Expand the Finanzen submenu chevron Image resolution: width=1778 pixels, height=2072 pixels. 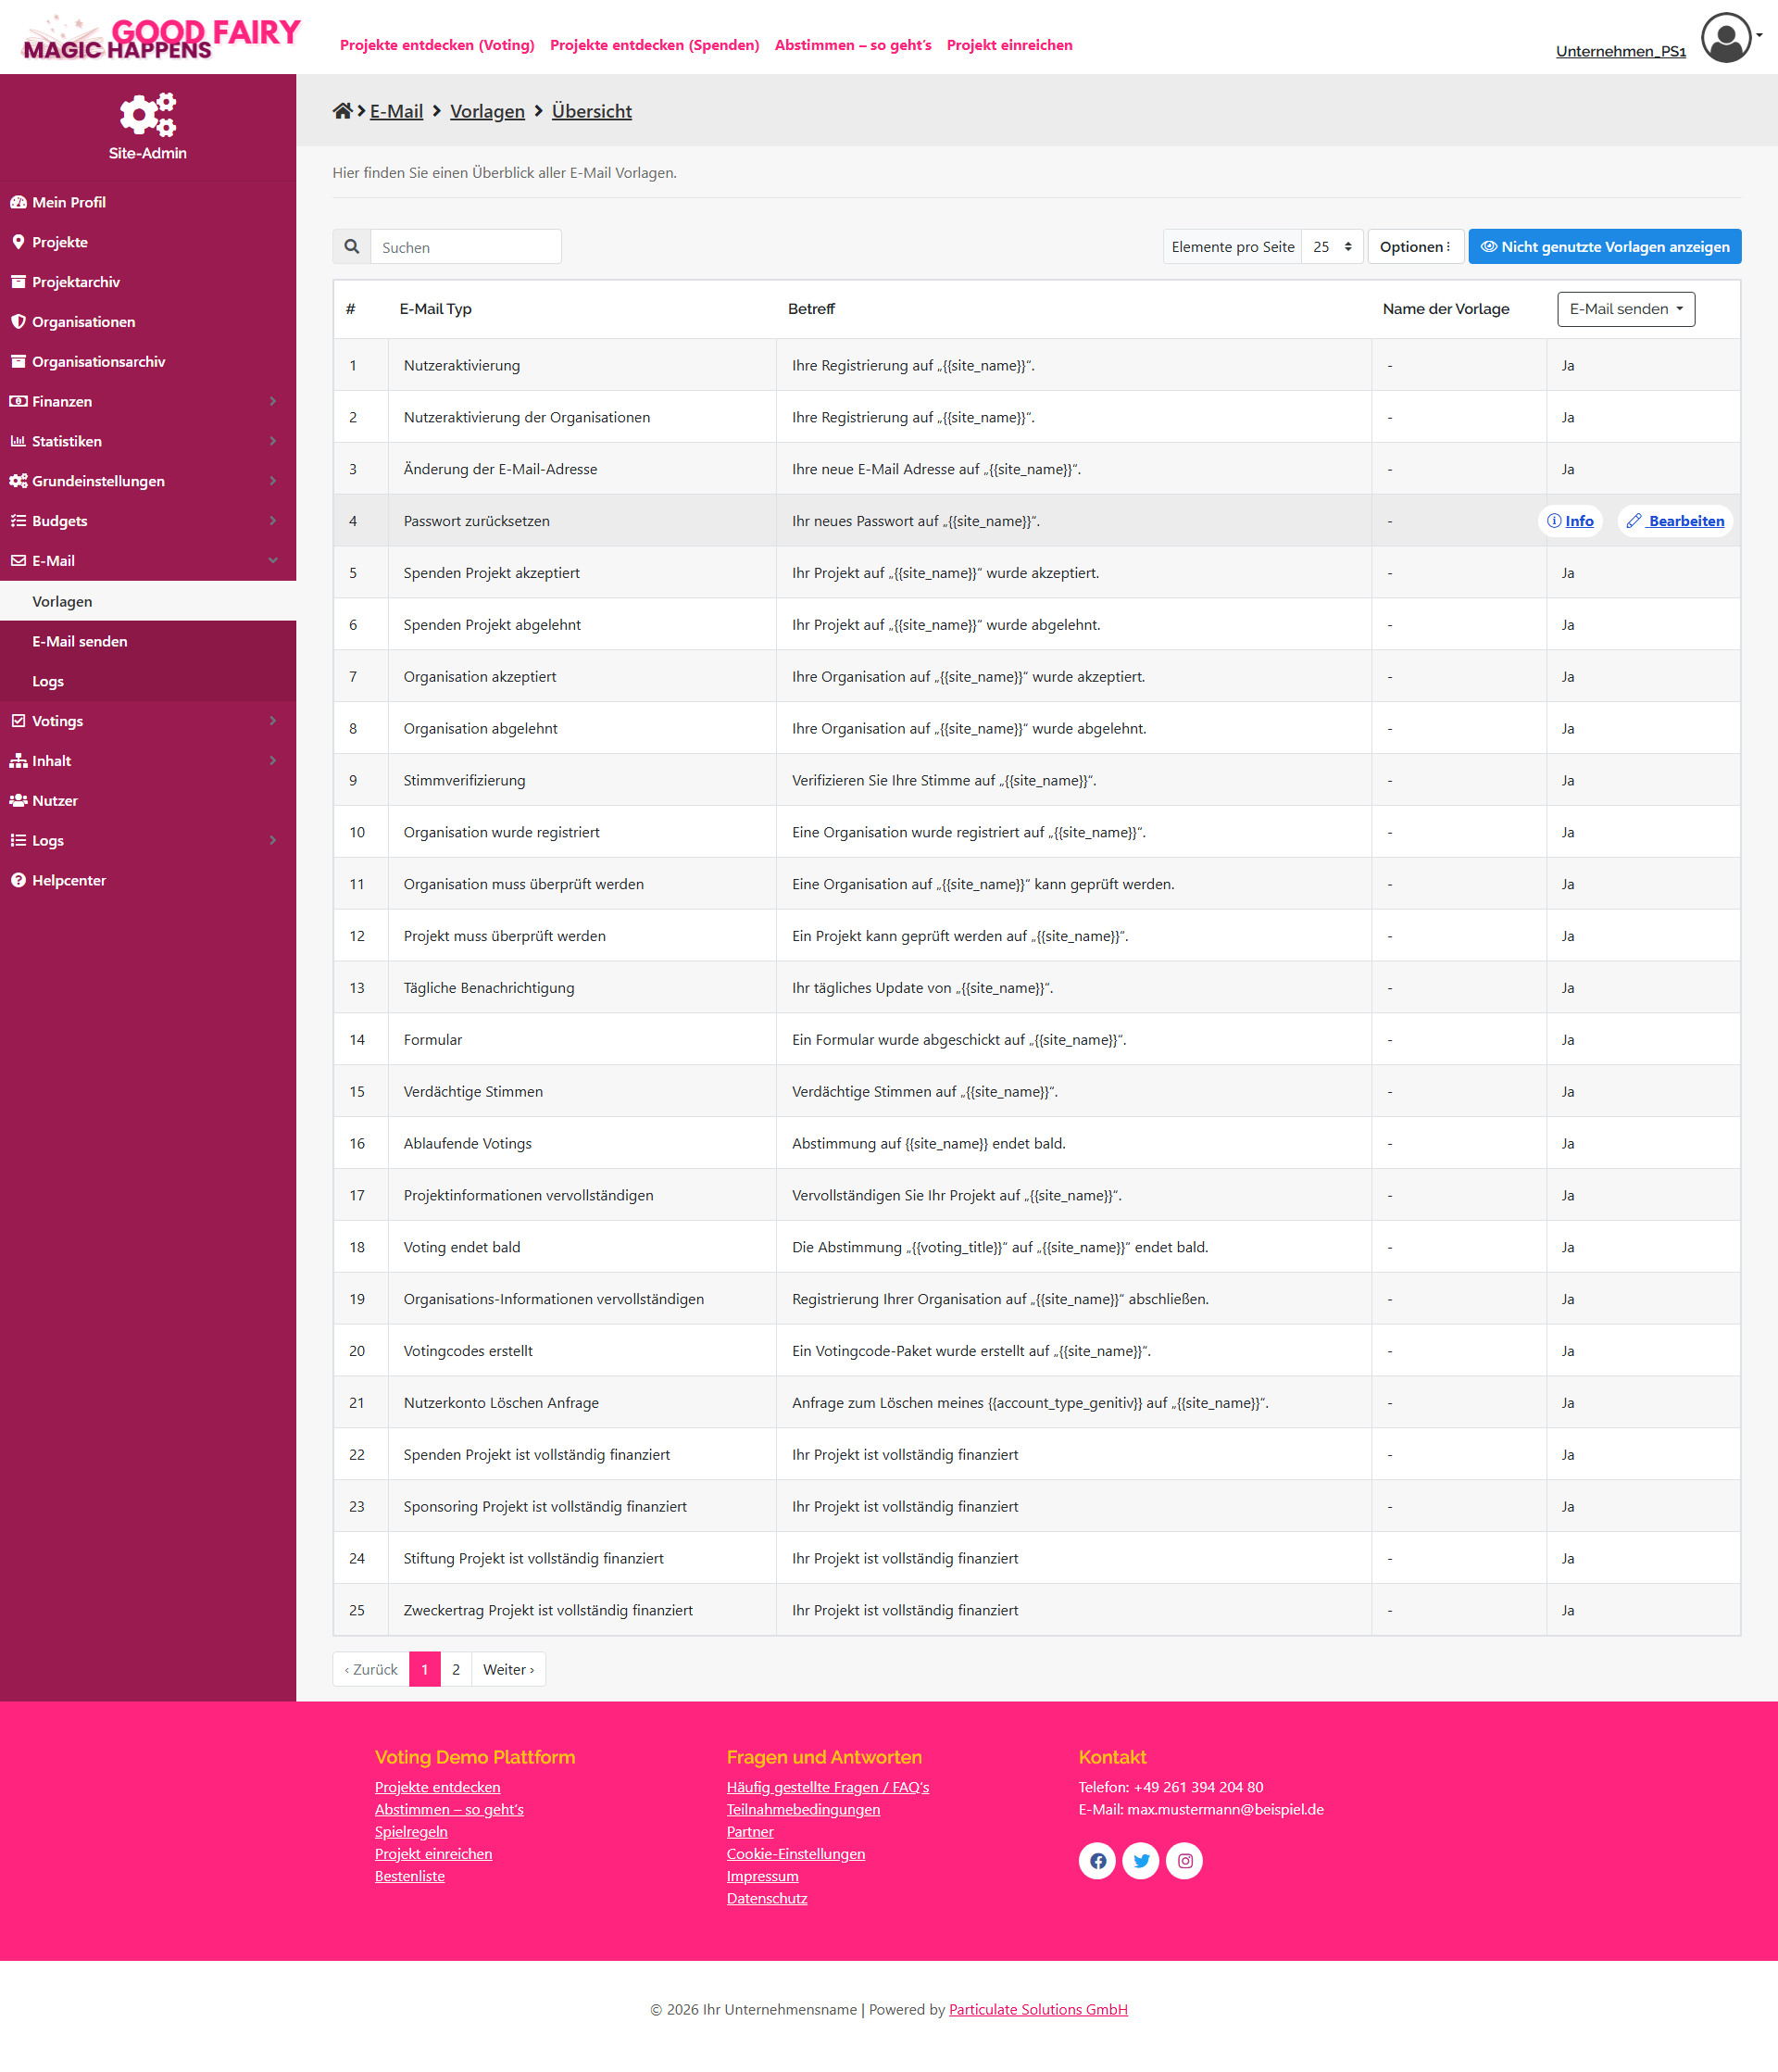point(273,402)
